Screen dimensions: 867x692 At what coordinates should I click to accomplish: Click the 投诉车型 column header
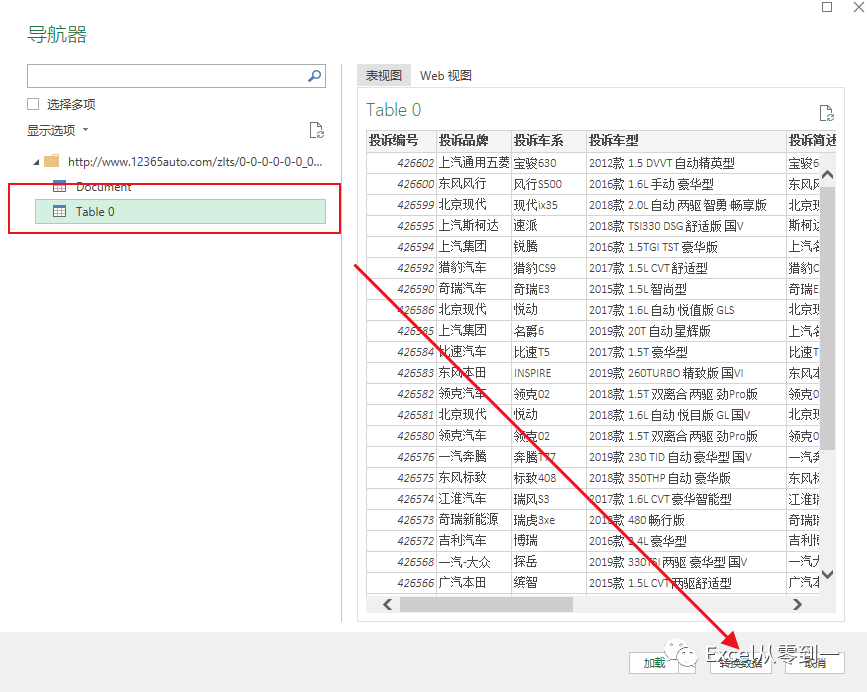pos(687,141)
